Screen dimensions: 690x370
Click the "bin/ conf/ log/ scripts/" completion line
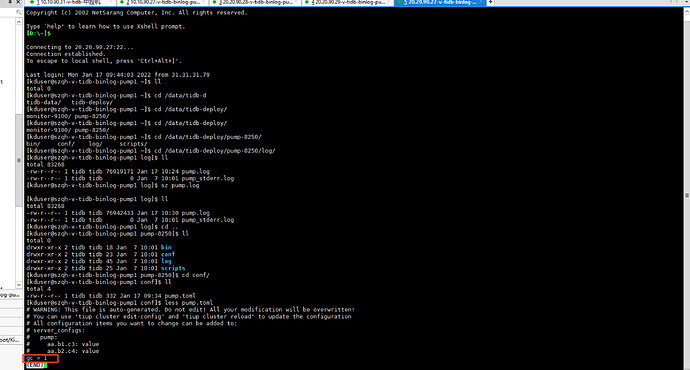[87, 143]
